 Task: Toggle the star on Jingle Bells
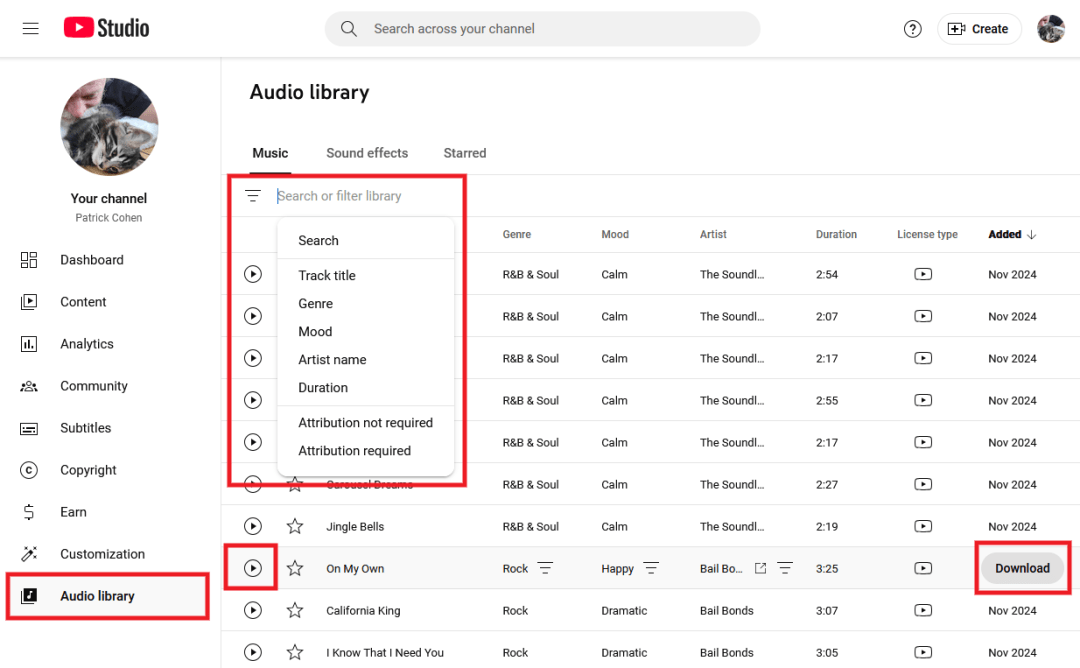[295, 526]
